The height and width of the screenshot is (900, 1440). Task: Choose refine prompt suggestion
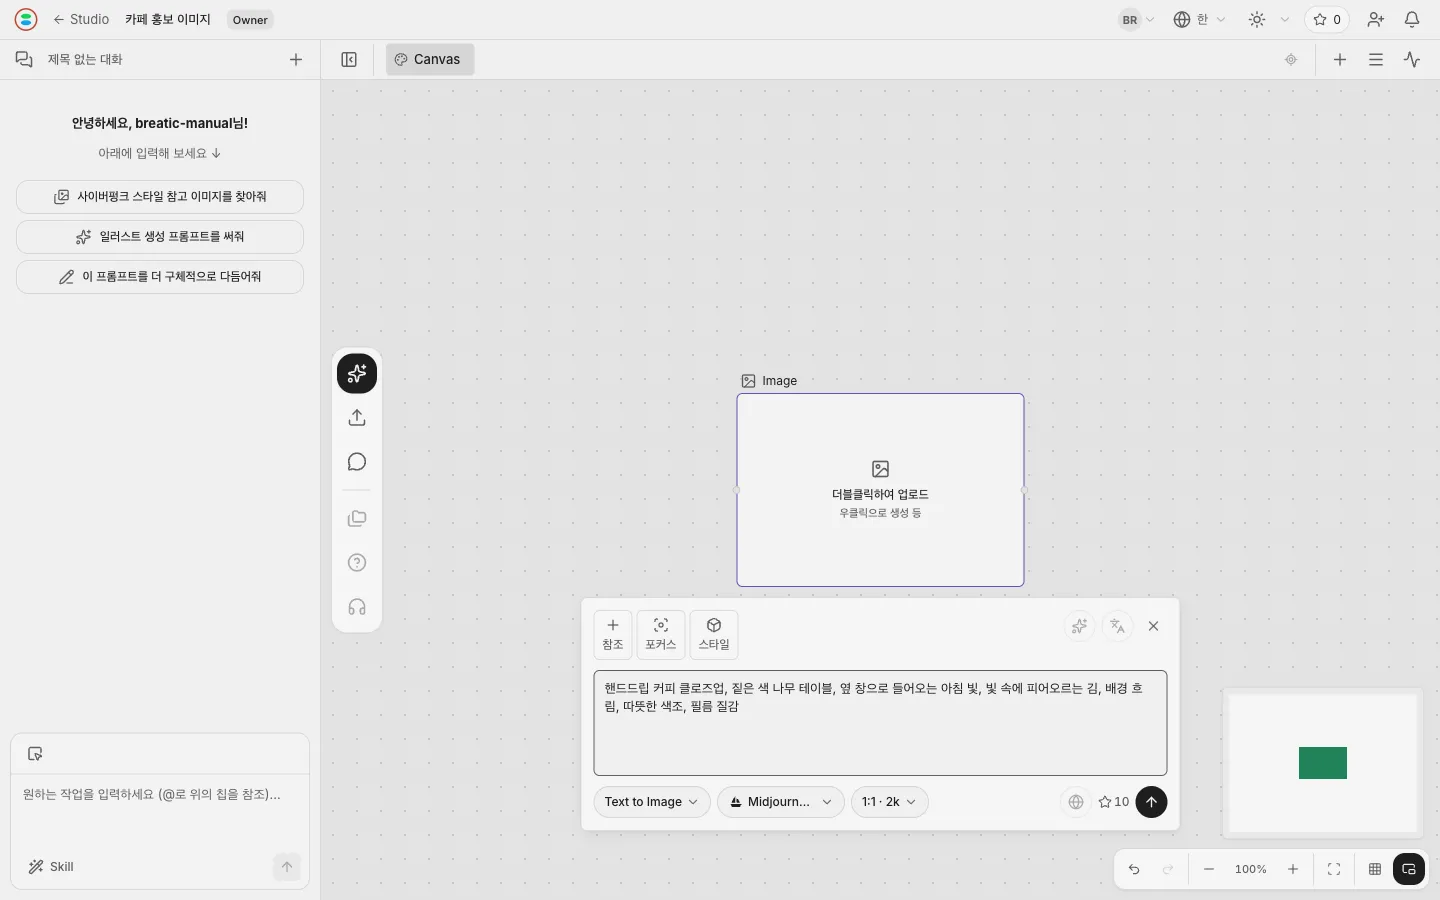tap(160, 277)
